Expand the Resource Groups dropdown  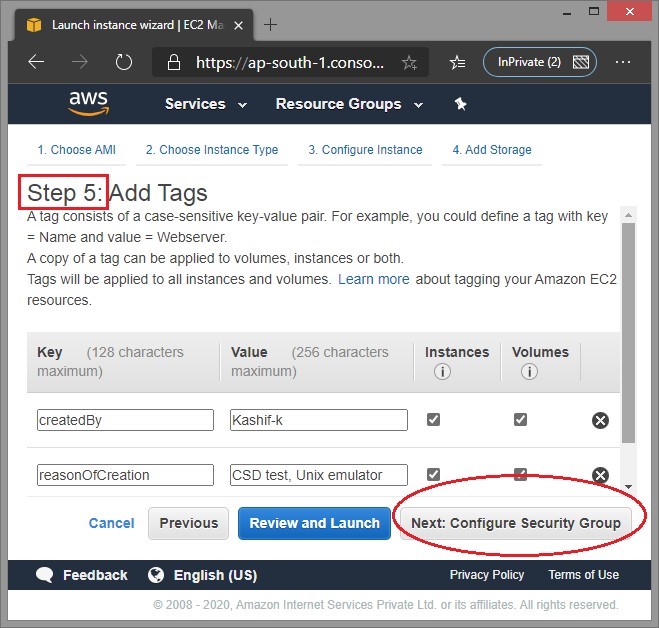[349, 104]
